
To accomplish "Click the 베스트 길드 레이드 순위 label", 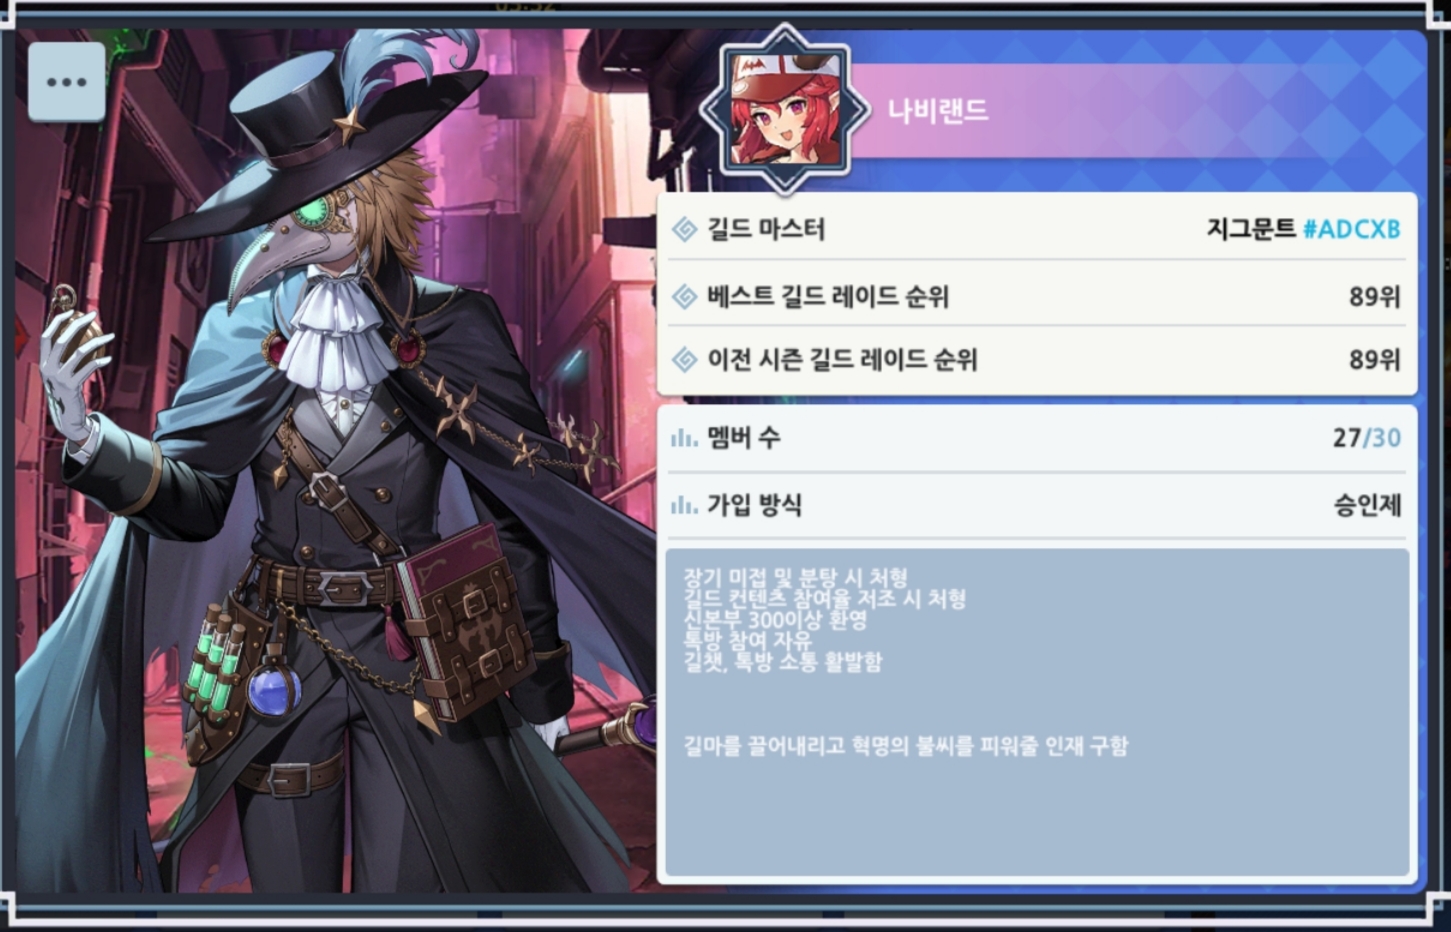I will coord(828,296).
